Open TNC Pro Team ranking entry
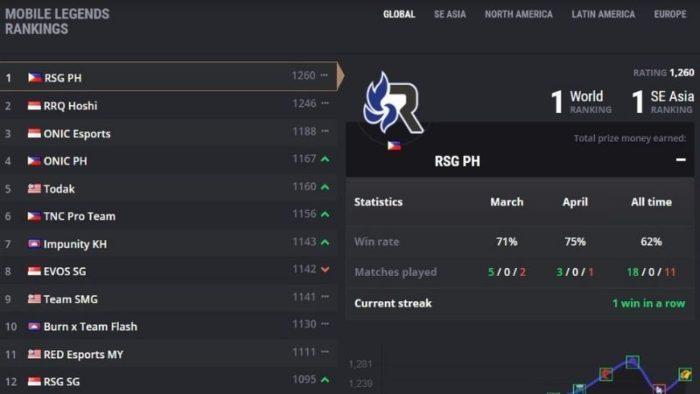700x394 pixels. pyautogui.click(x=169, y=216)
